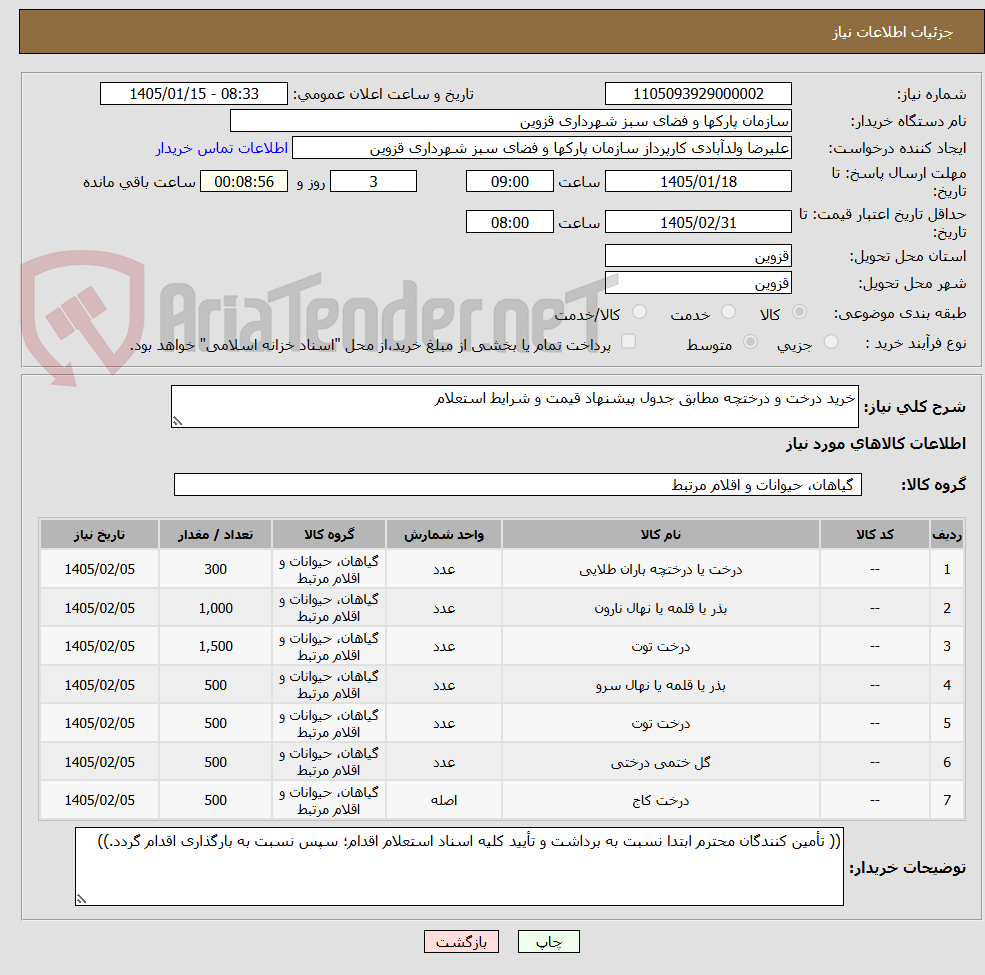Click item name درخت توت in row 3
This screenshot has width=985, height=975.
(x=660, y=646)
